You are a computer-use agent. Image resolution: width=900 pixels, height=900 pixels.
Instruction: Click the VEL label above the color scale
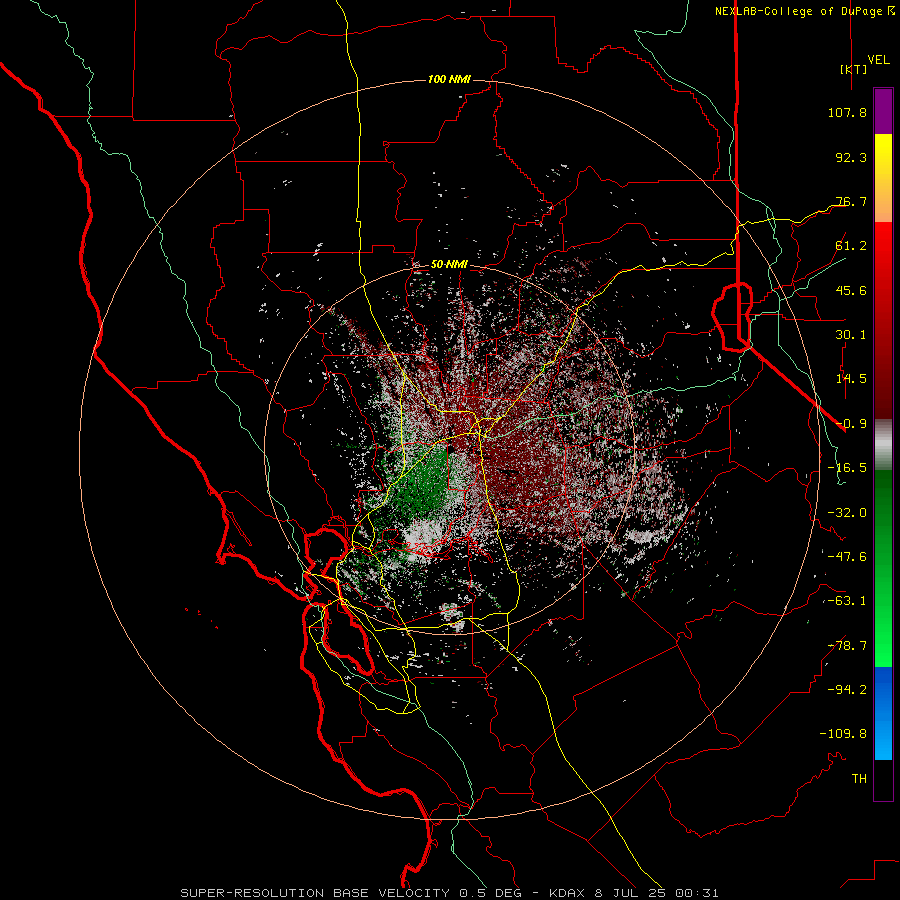878,60
